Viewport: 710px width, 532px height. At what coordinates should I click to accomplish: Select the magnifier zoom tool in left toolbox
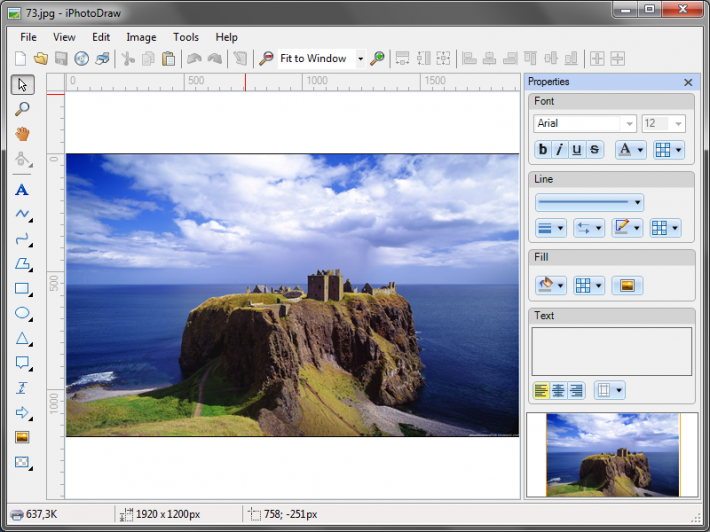coord(22,109)
